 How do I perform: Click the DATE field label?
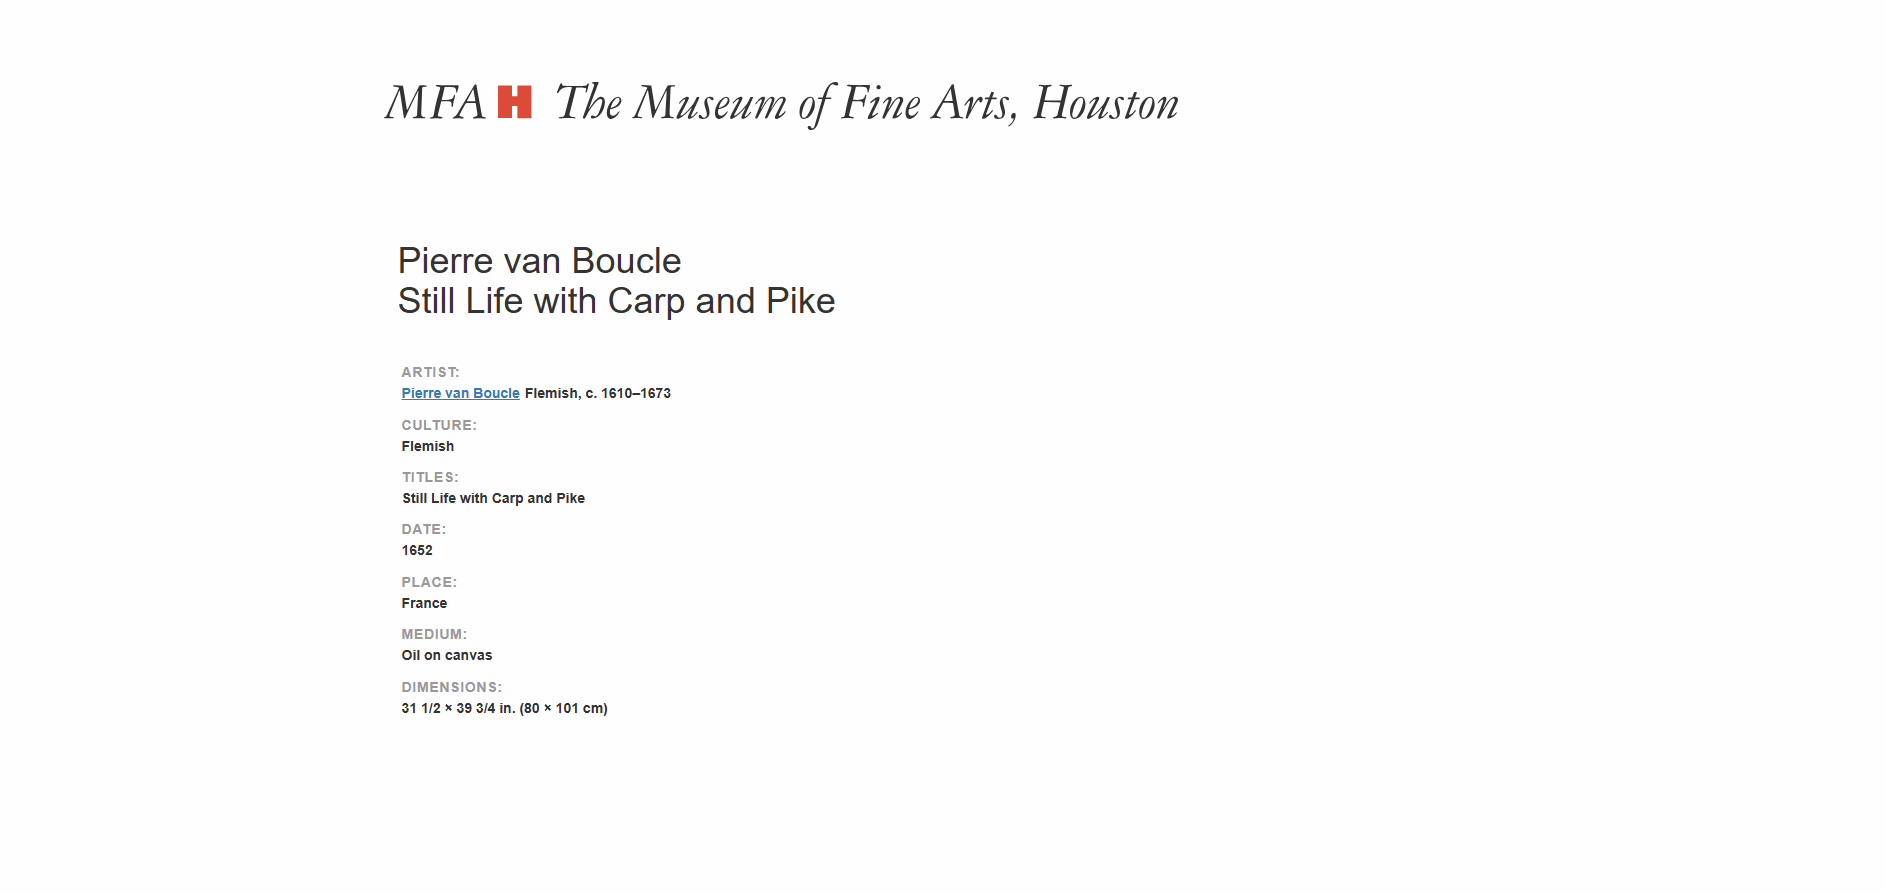[x=424, y=529]
